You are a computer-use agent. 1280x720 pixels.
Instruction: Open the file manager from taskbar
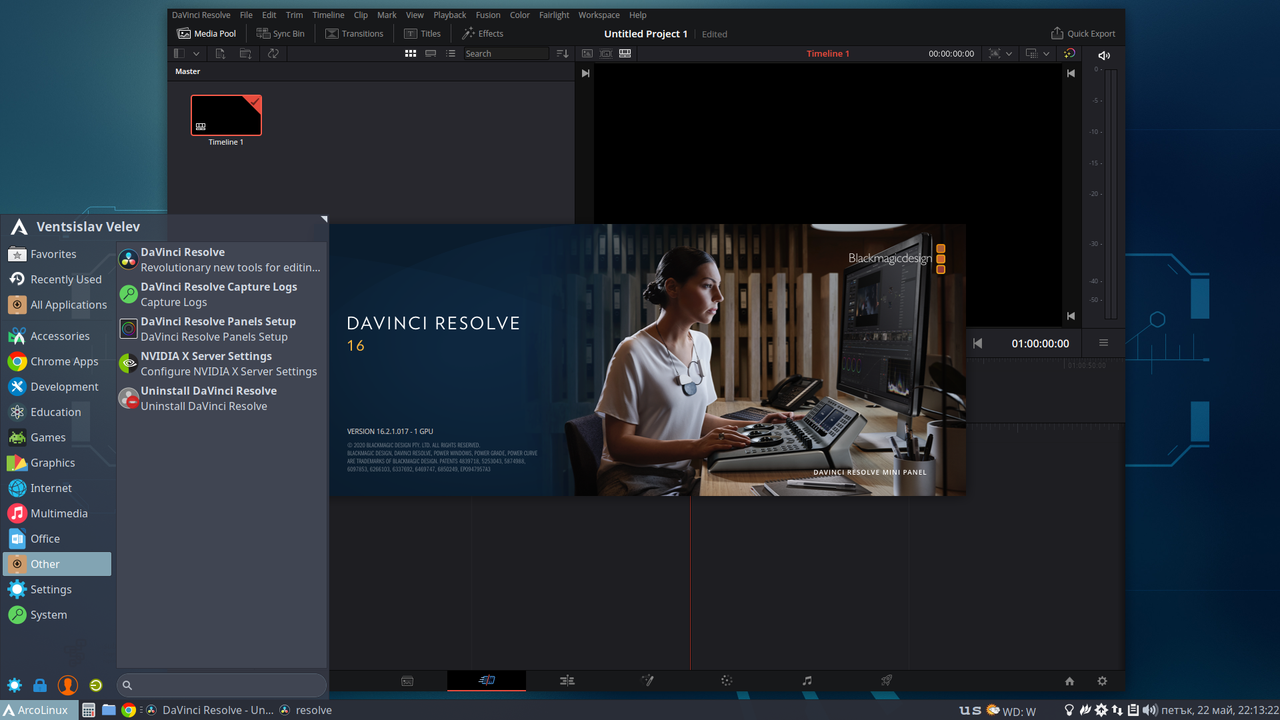pos(109,710)
